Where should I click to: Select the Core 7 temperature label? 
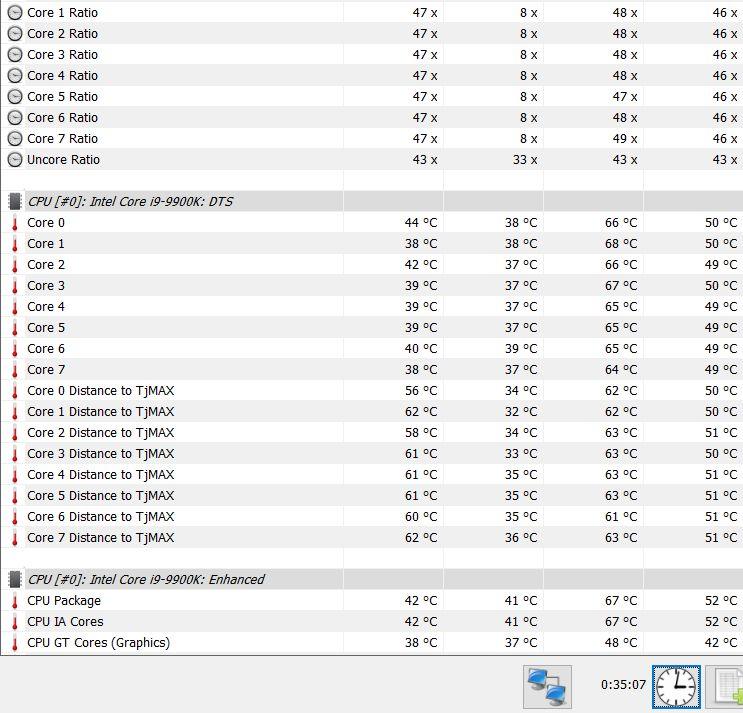pyautogui.click(x=46, y=370)
